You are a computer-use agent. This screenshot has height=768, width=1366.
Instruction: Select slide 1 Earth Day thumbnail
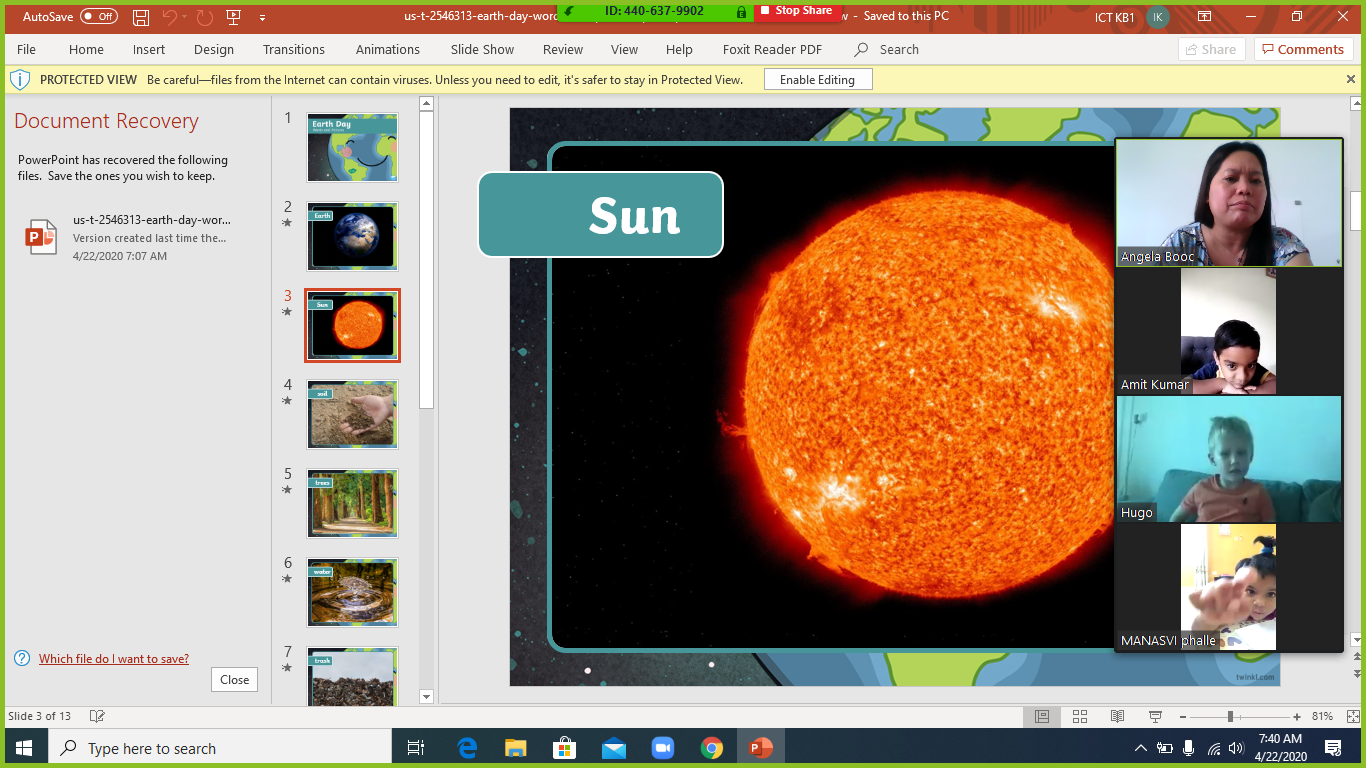point(352,148)
